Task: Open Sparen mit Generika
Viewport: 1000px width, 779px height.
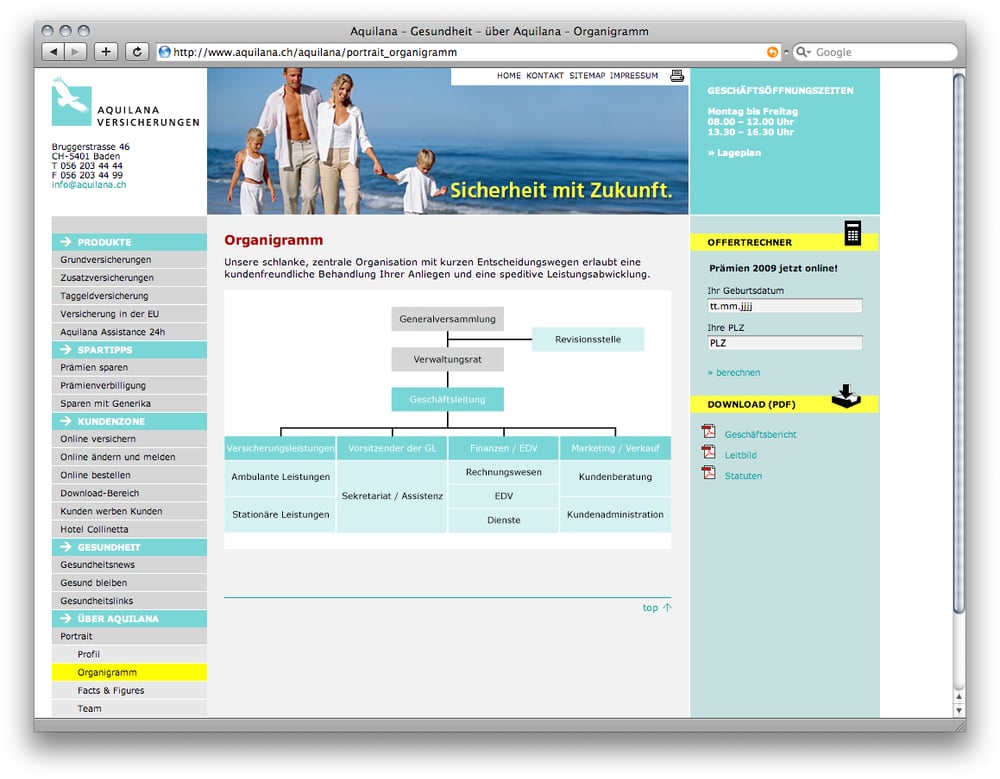Action: (129, 403)
